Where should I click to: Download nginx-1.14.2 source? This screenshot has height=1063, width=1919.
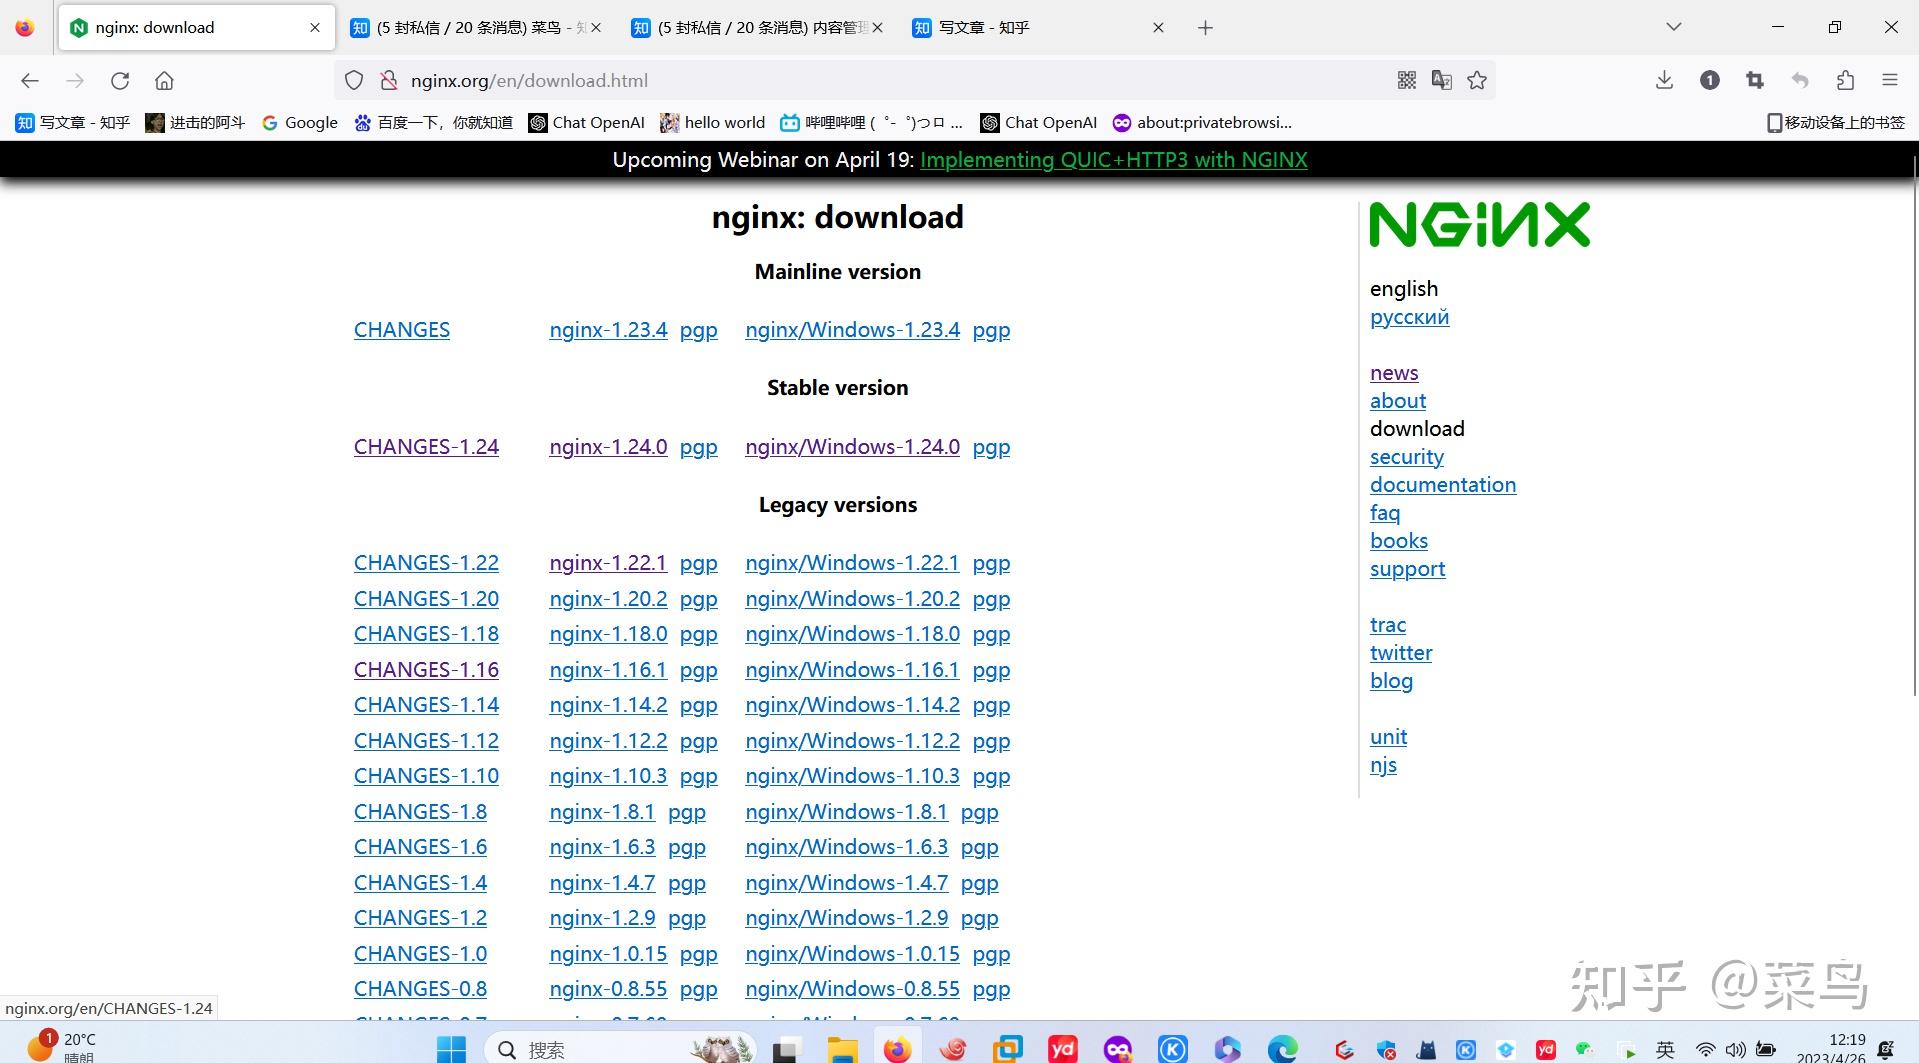608,705
